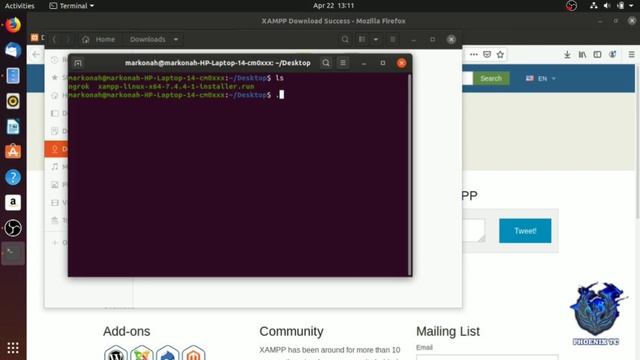Open Terminal app menu in top bar

click(x=71, y=6)
